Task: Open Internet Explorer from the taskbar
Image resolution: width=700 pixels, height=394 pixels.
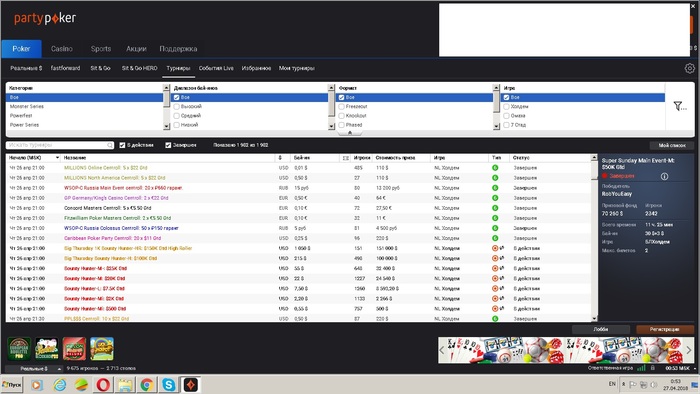Action: click(59, 384)
